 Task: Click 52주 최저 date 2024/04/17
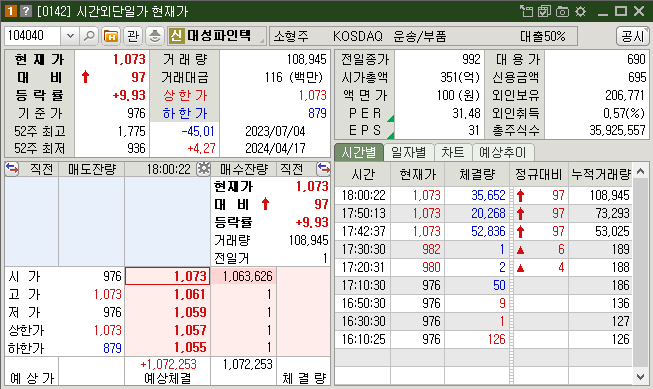point(275,148)
